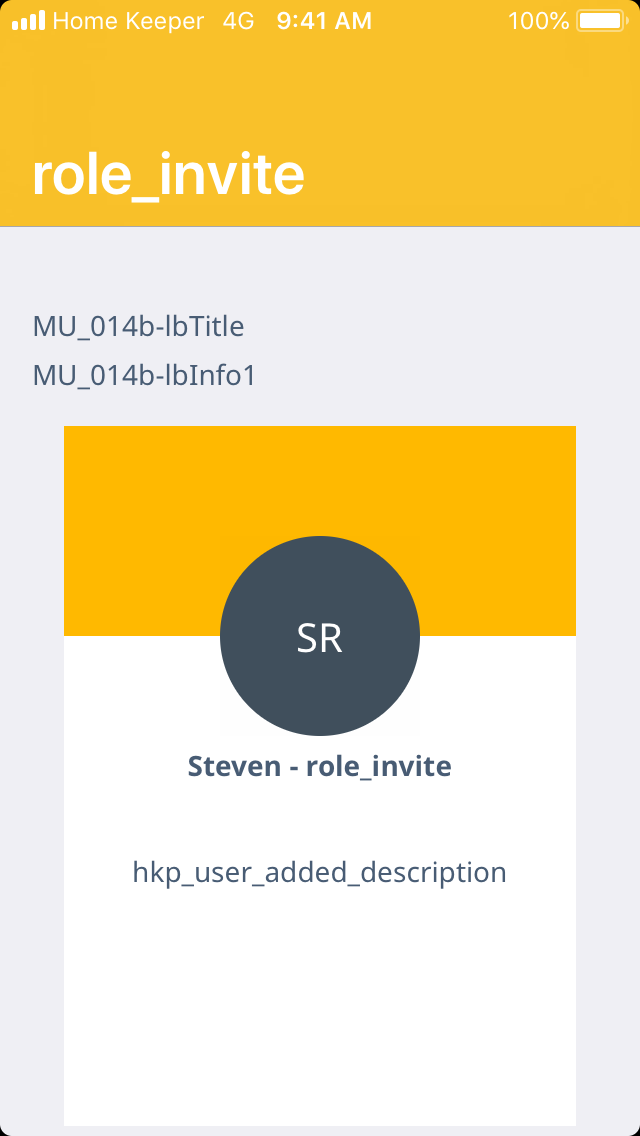Image resolution: width=640 pixels, height=1136 pixels.
Task: Tap the role_invite header title
Action: click(x=168, y=175)
